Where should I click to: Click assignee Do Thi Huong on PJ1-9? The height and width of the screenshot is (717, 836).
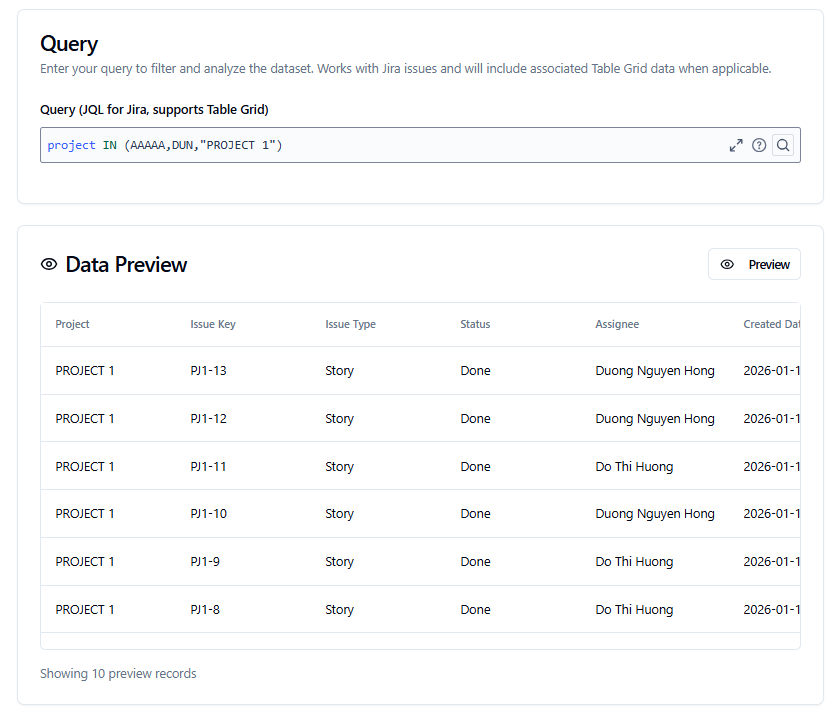click(634, 562)
